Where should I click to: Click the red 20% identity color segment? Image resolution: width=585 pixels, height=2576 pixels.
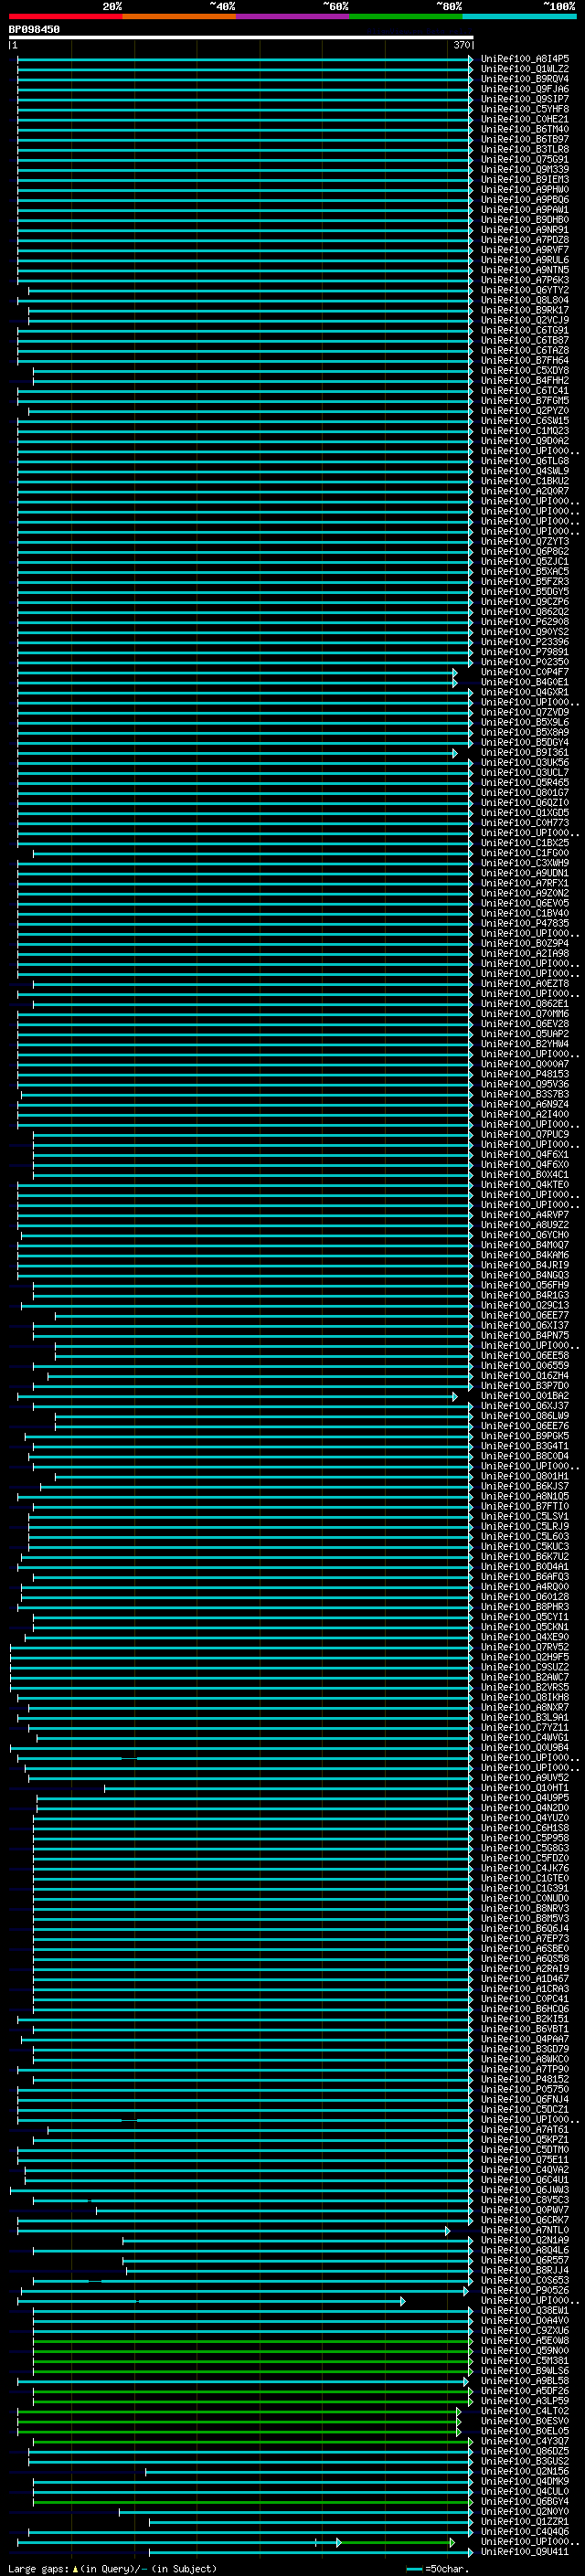[x=65, y=16]
